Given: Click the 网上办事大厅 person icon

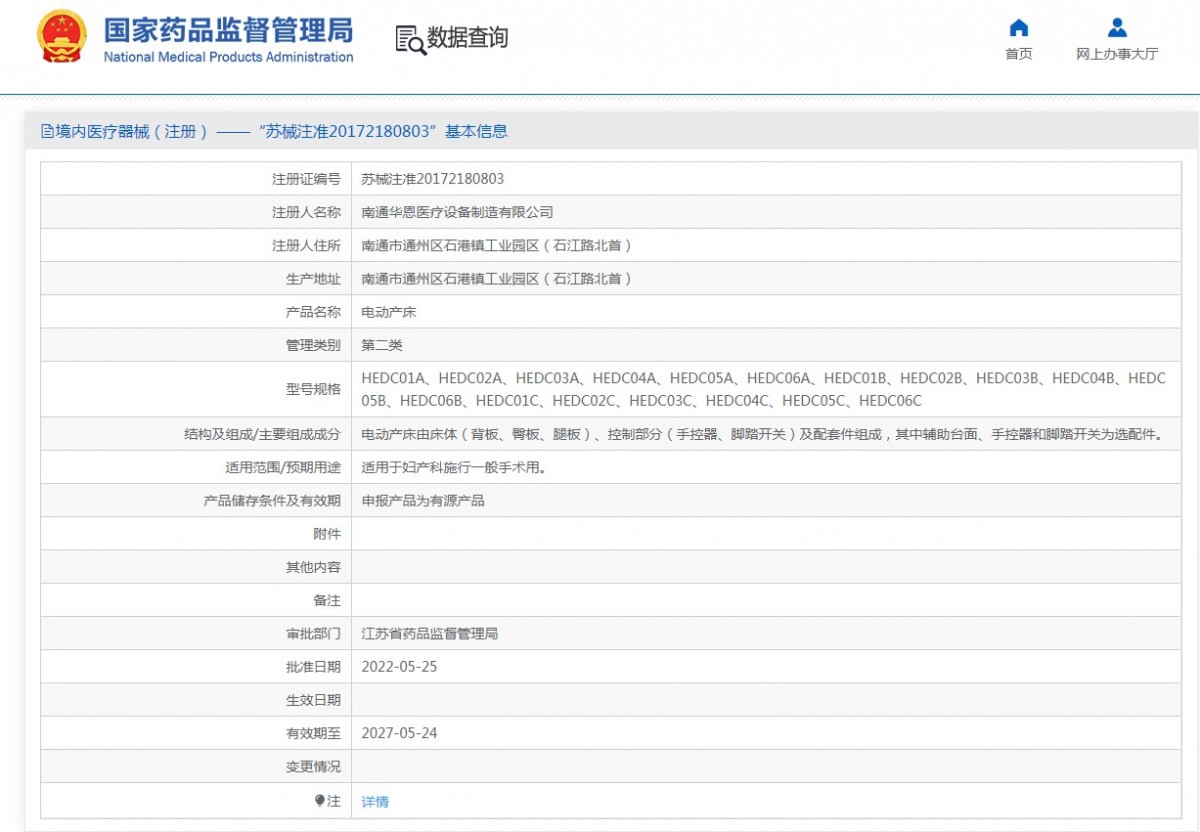Looking at the screenshot, I should click(x=1117, y=28).
